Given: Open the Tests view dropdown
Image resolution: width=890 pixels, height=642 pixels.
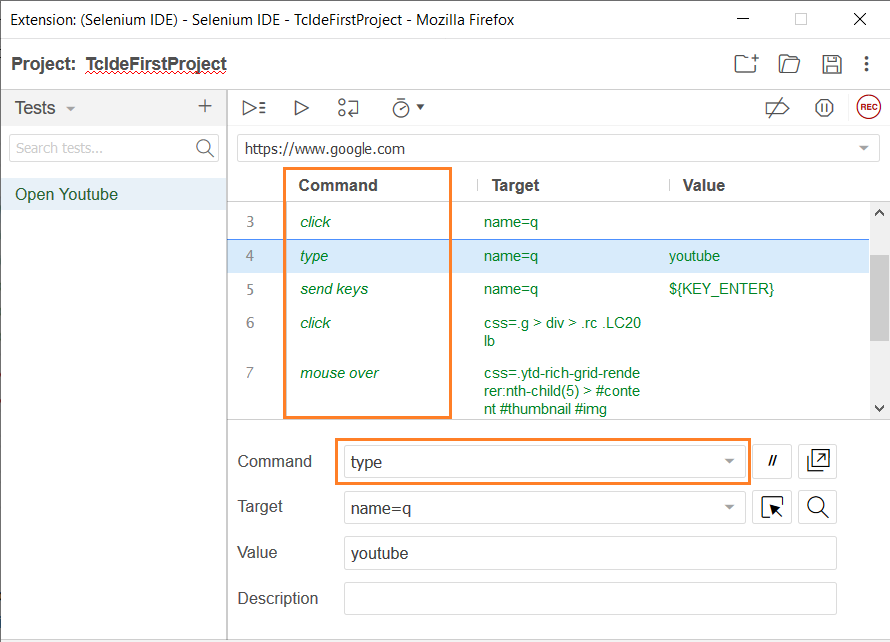Looking at the screenshot, I should pos(70,108).
